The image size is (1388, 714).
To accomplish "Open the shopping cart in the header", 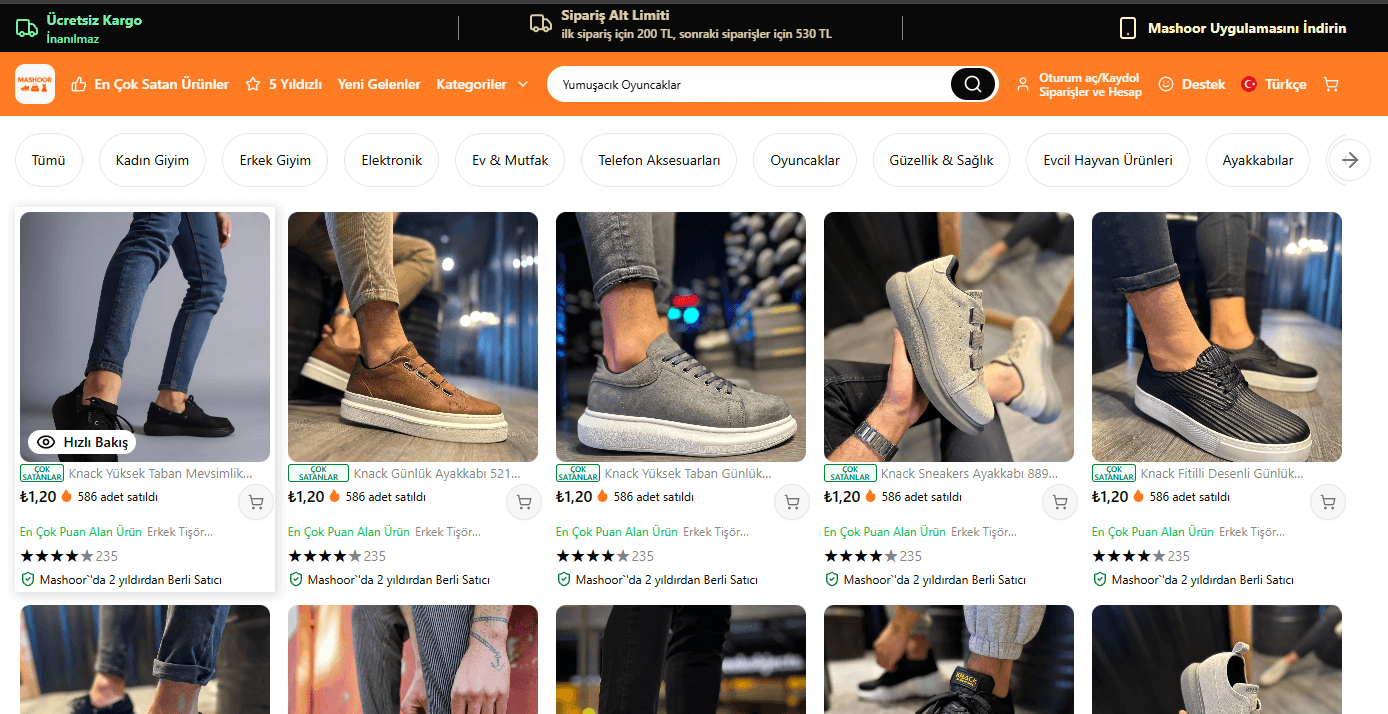I will (x=1331, y=85).
